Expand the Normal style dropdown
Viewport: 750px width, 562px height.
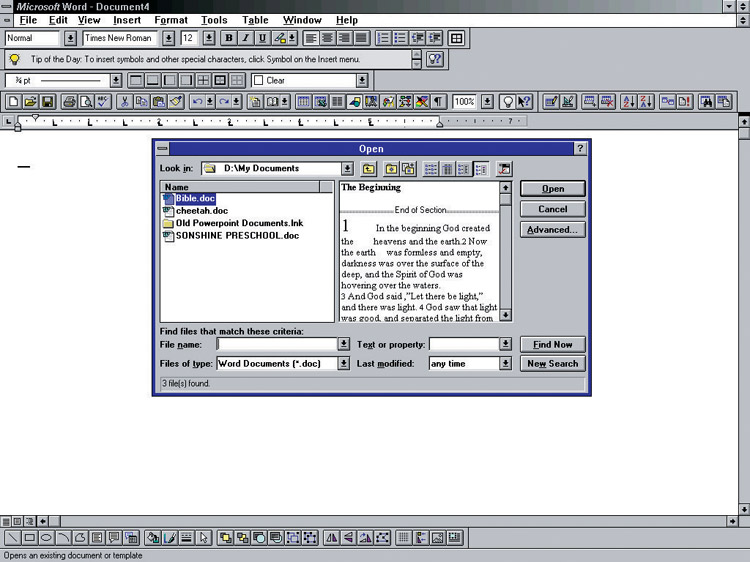70,38
